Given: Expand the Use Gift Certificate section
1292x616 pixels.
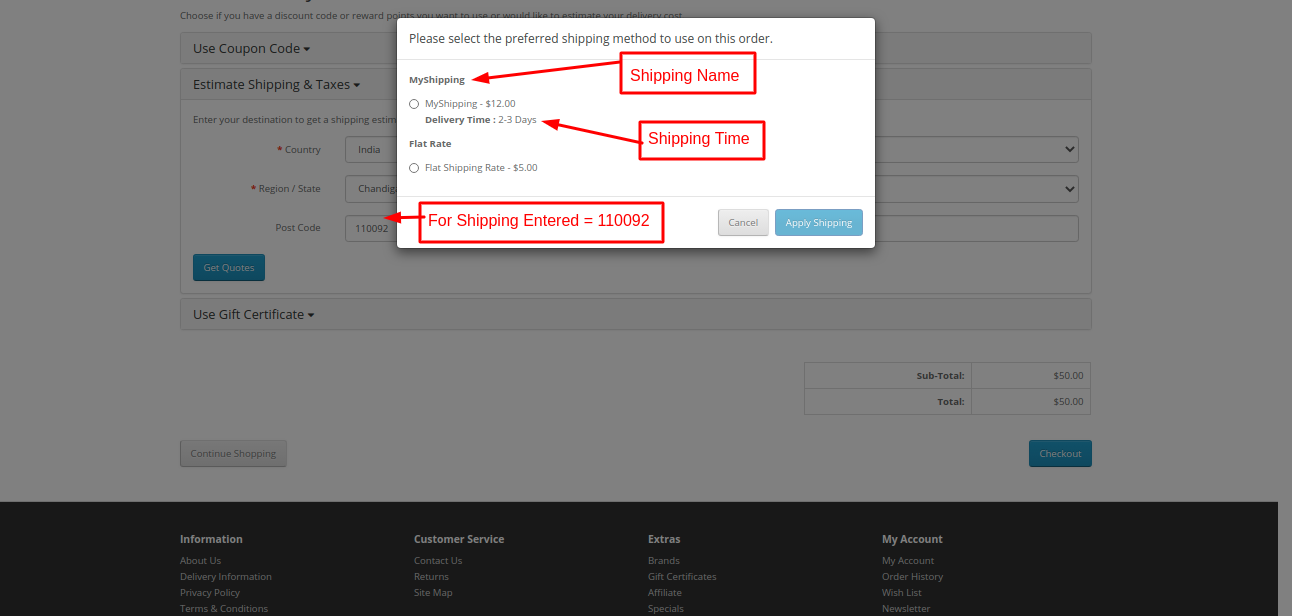Looking at the screenshot, I should pos(253,314).
